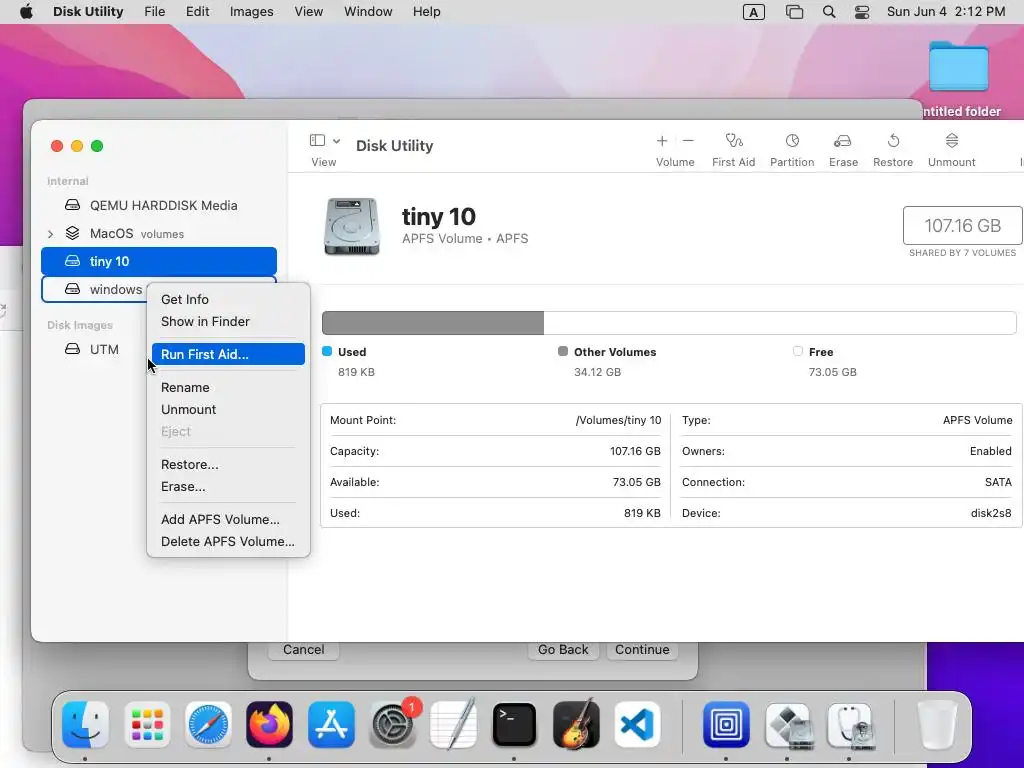Screen dimensions: 1024x768
Task: Click Cancel in the background dialog
Action: click(304, 650)
